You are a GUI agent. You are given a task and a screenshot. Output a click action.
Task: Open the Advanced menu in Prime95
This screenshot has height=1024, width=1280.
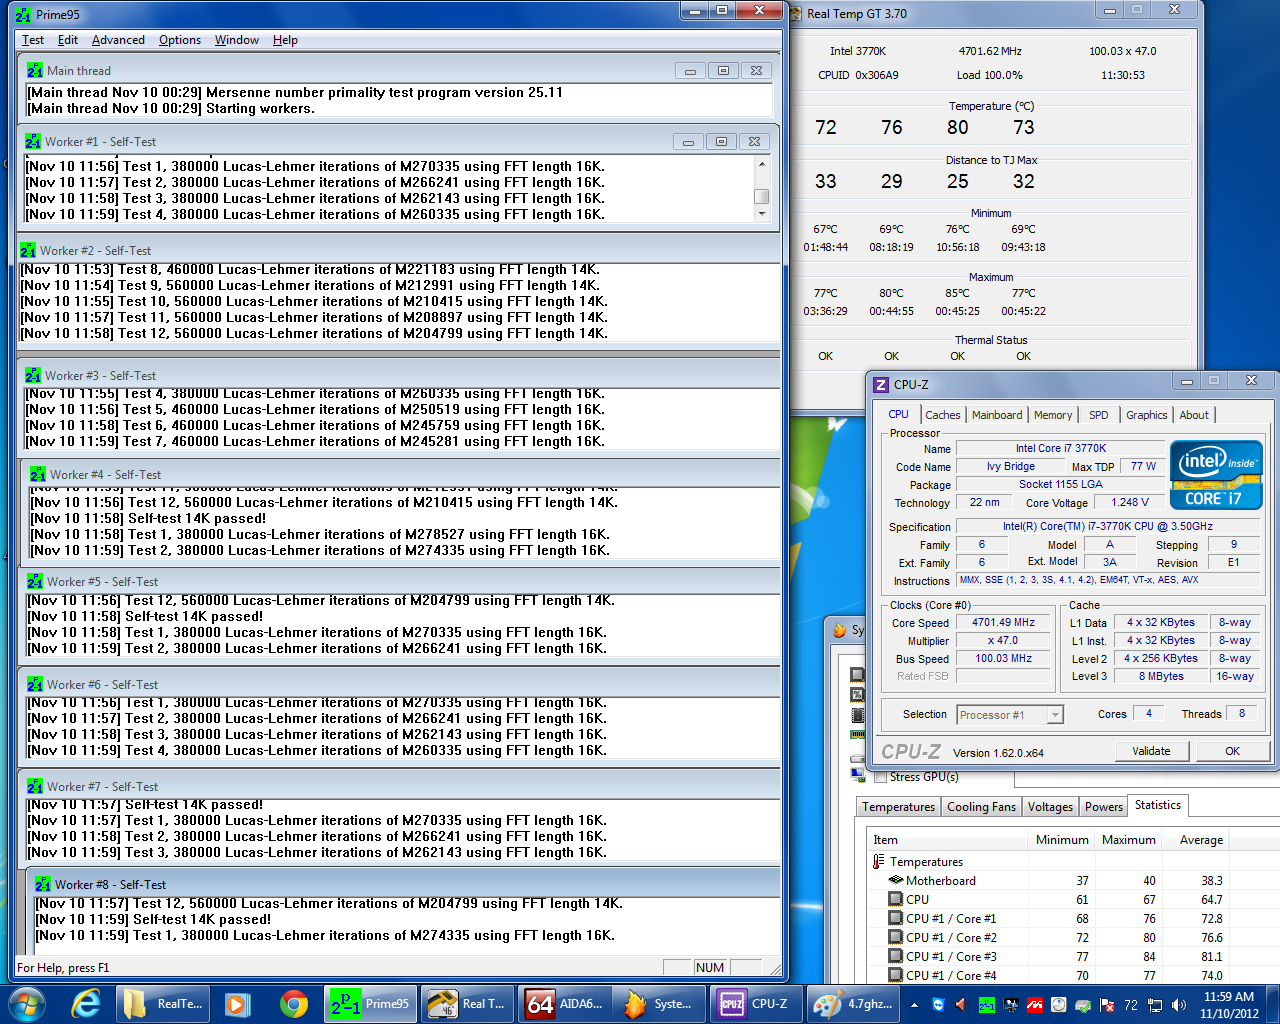[118, 40]
